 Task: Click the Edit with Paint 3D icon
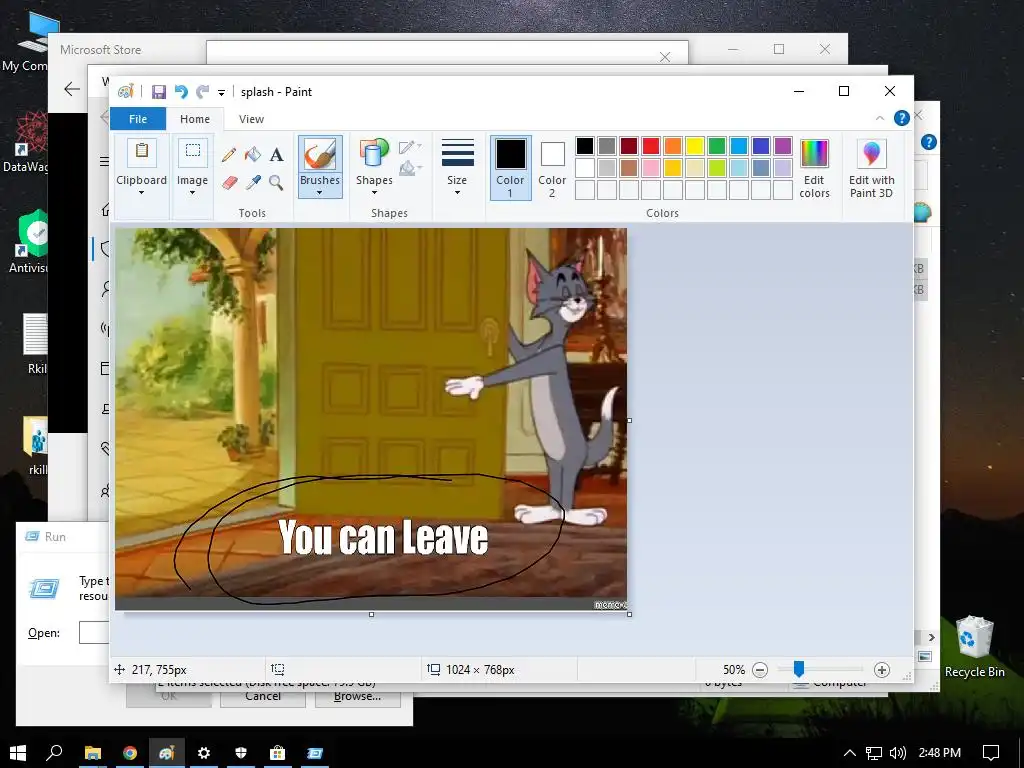[871, 155]
